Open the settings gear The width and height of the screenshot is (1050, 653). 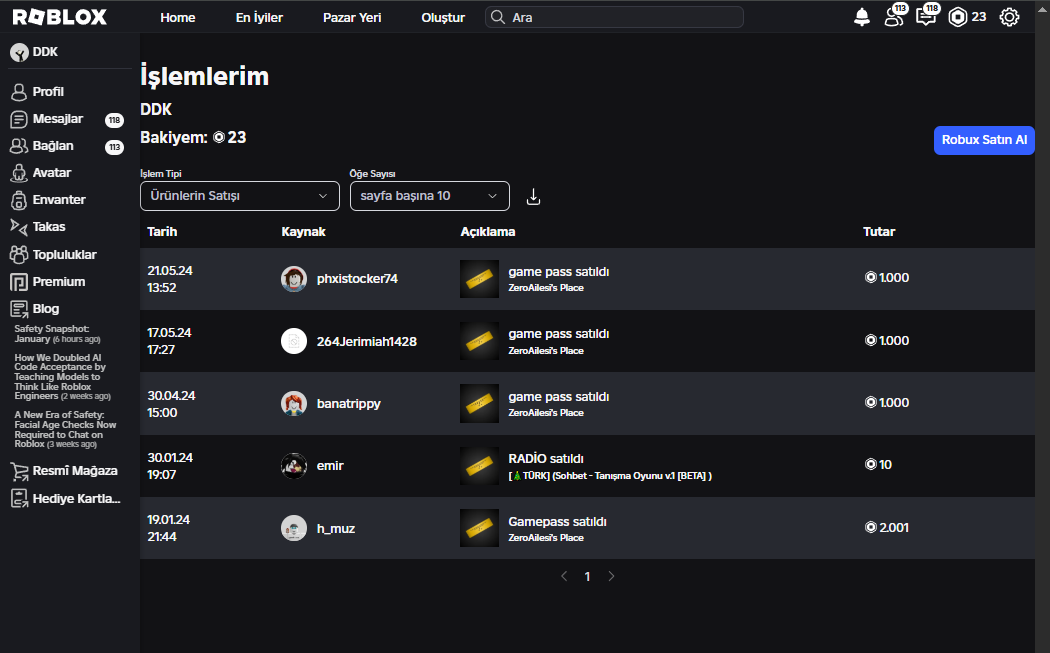coord(1009,17)
